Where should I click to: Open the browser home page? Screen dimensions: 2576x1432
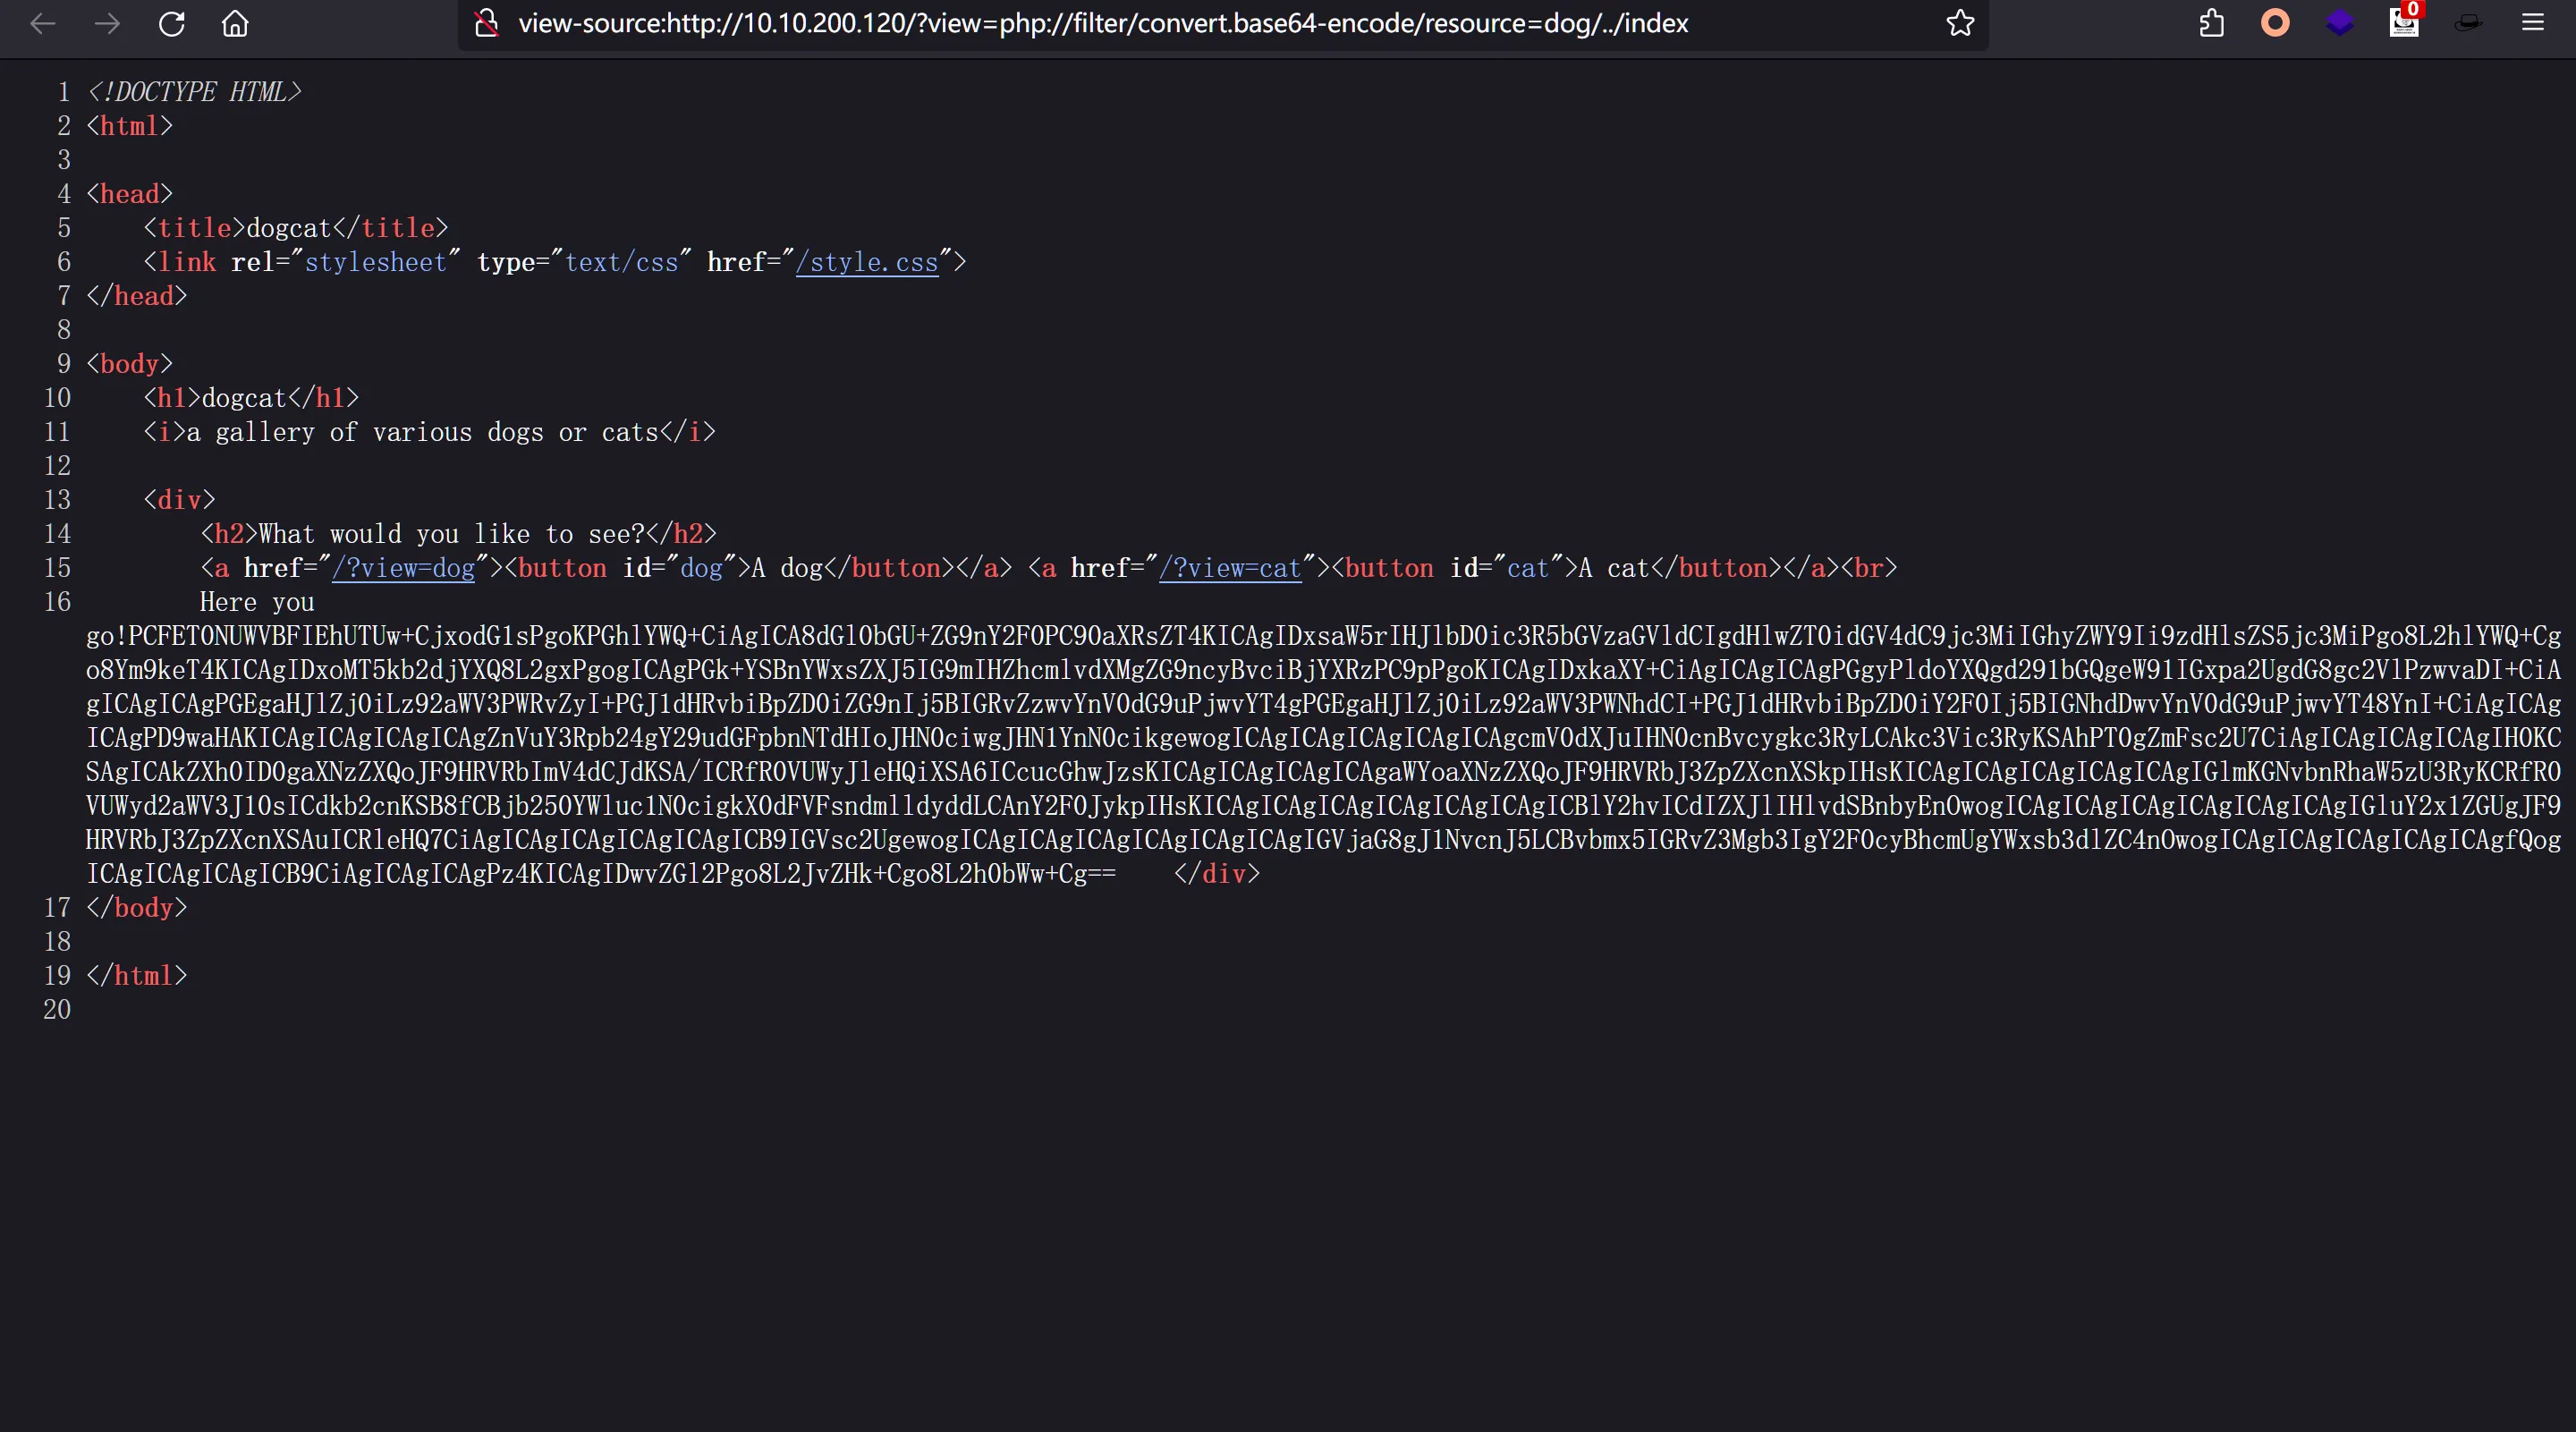(235, 23)
